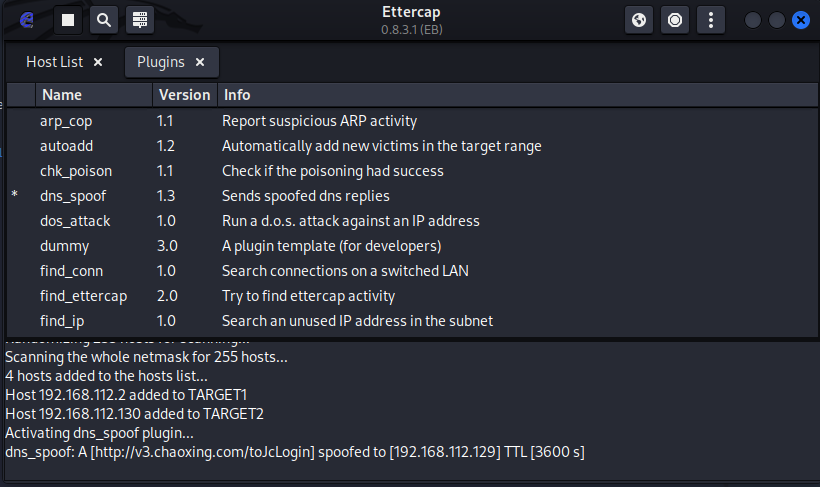Sort plugins by the Version column header
The height and width of the screenshot is (487, 820).
(x=183, y=95)
